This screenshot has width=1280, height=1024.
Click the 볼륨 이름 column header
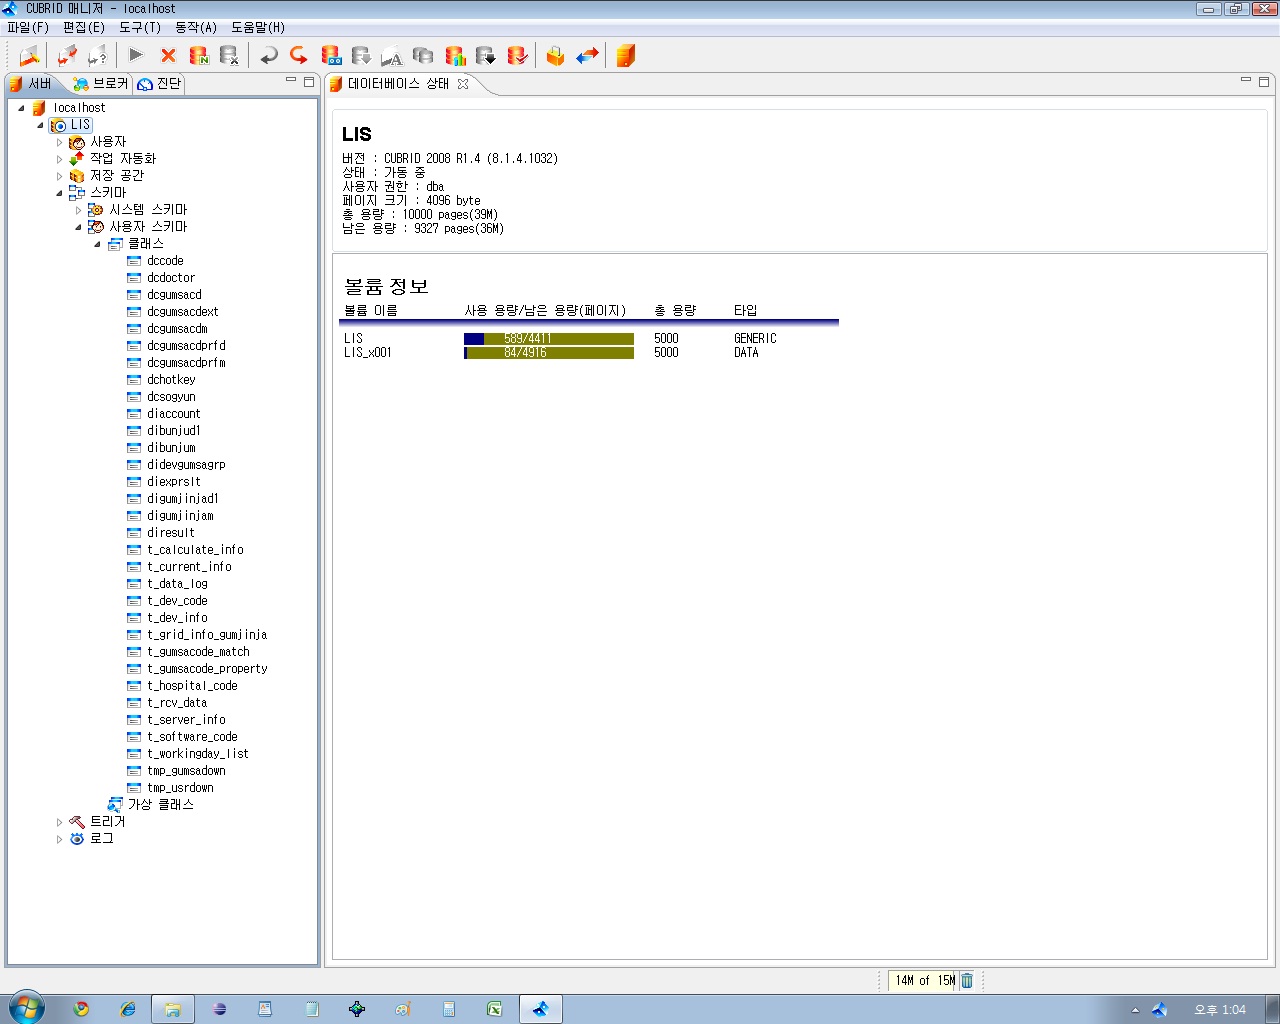point(371,311)
